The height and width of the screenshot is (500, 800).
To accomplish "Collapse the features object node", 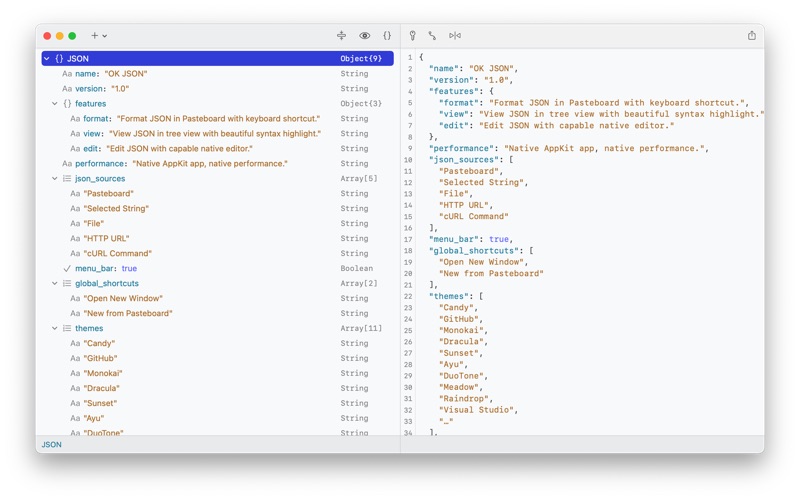I will [x=55, y=104].
